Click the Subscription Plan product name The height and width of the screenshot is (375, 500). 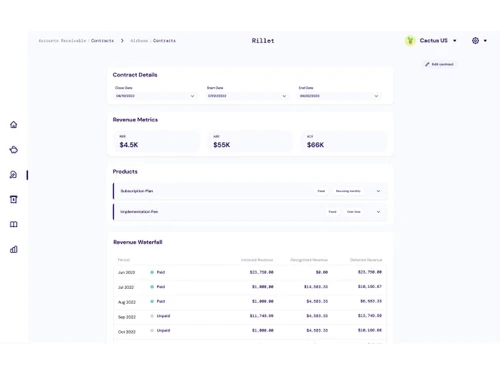137,191
